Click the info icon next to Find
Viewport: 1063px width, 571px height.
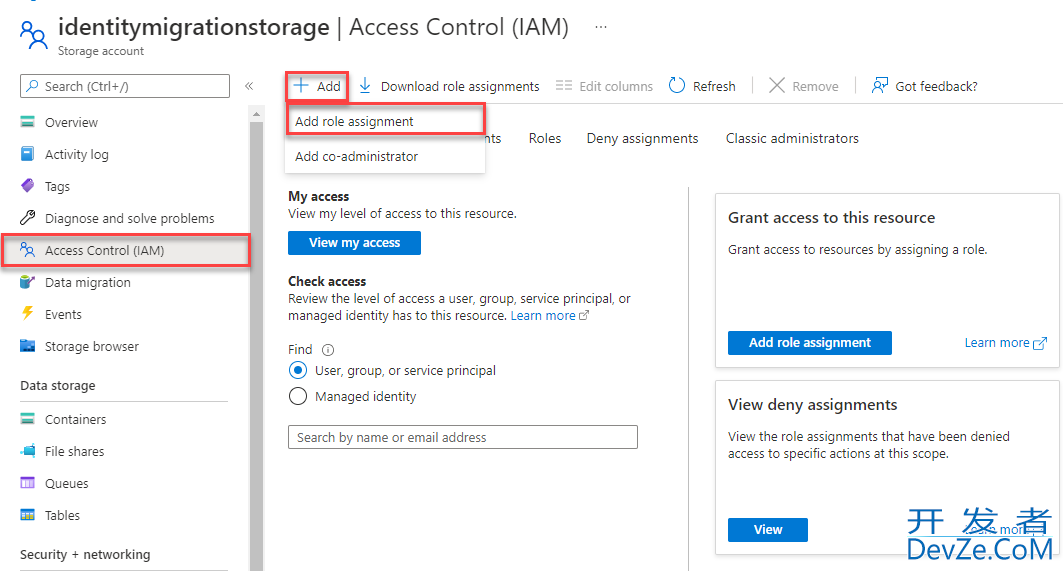pos(328,350)
